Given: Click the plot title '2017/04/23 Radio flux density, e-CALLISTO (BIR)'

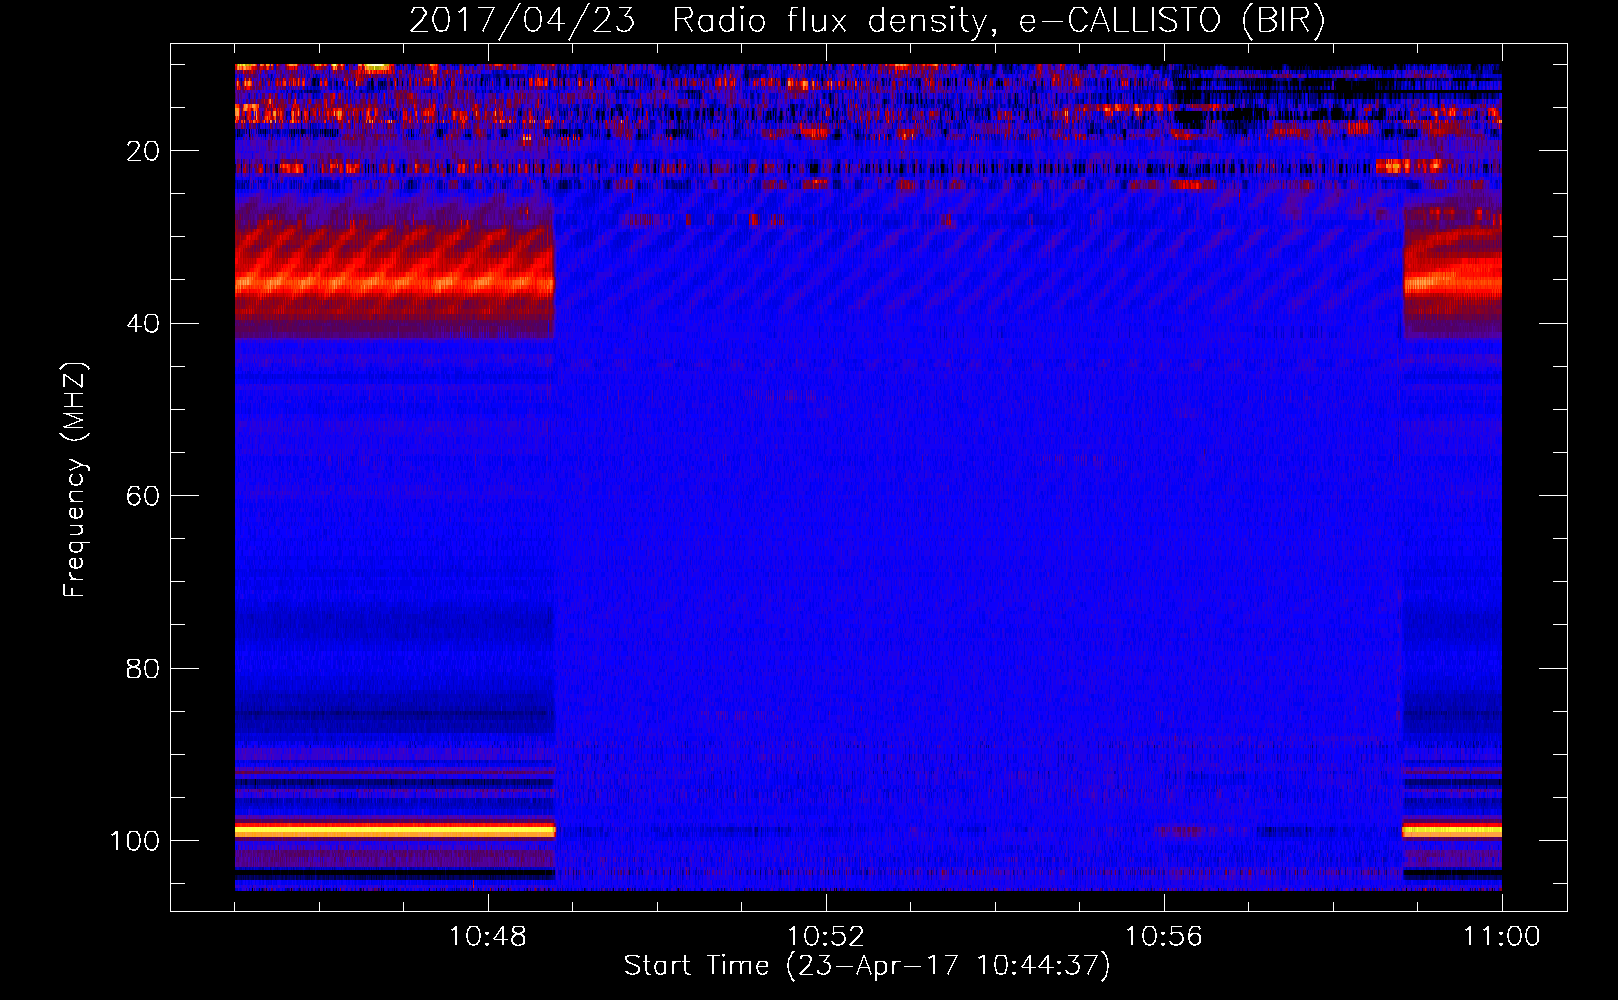Looking at the screenshot, I should pyautogui.click(x=867, y=20).
